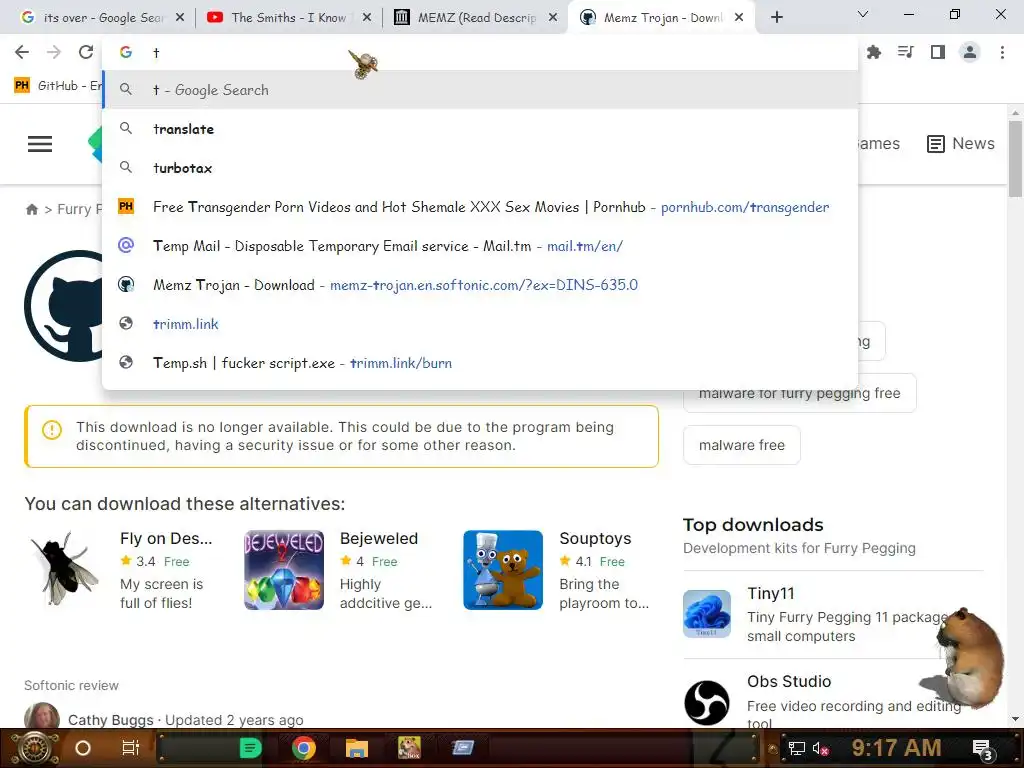This screenshot has width=1024, height=768.
Task: Open the Chrome three-dot menu
Action: (x=1002, y=52)
